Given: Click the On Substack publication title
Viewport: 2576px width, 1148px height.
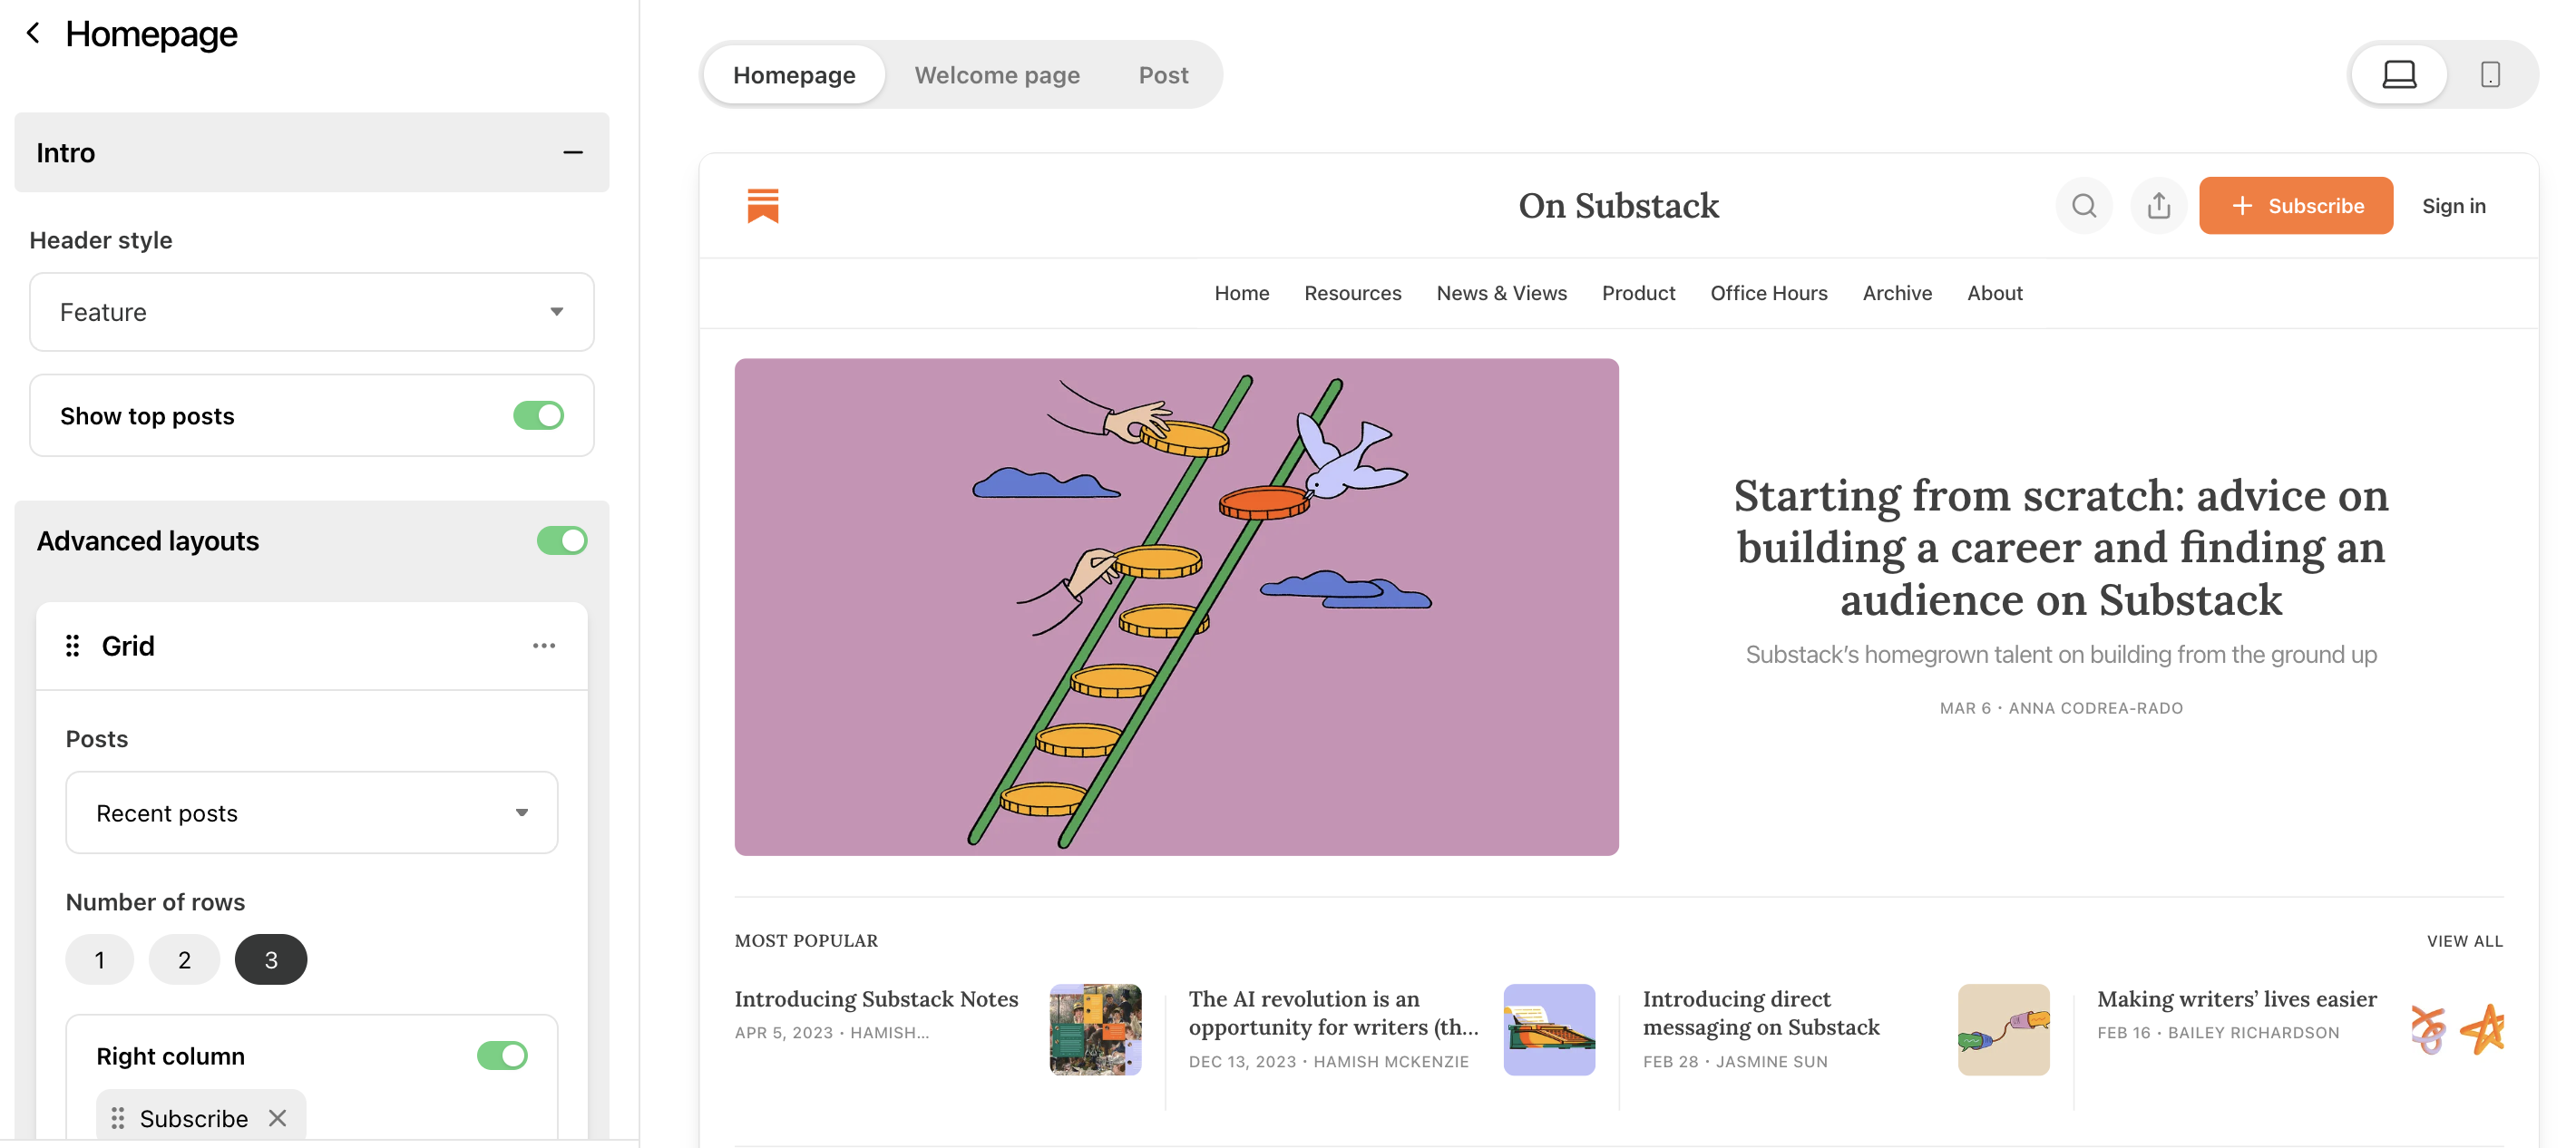Looking at the screenshot, I should pos(1618,205).
